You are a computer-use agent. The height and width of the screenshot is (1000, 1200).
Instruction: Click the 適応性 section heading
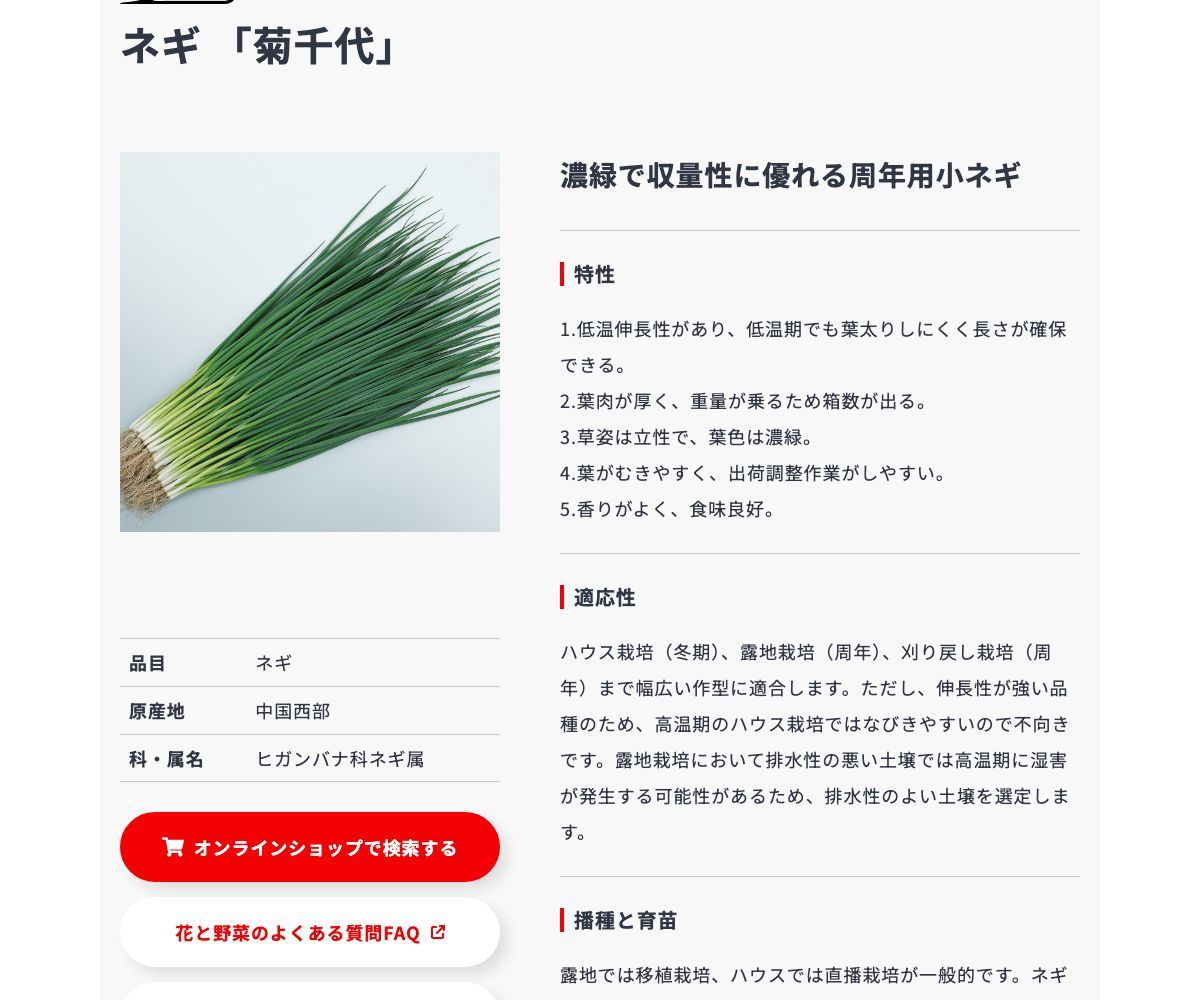tap(604, 597)
